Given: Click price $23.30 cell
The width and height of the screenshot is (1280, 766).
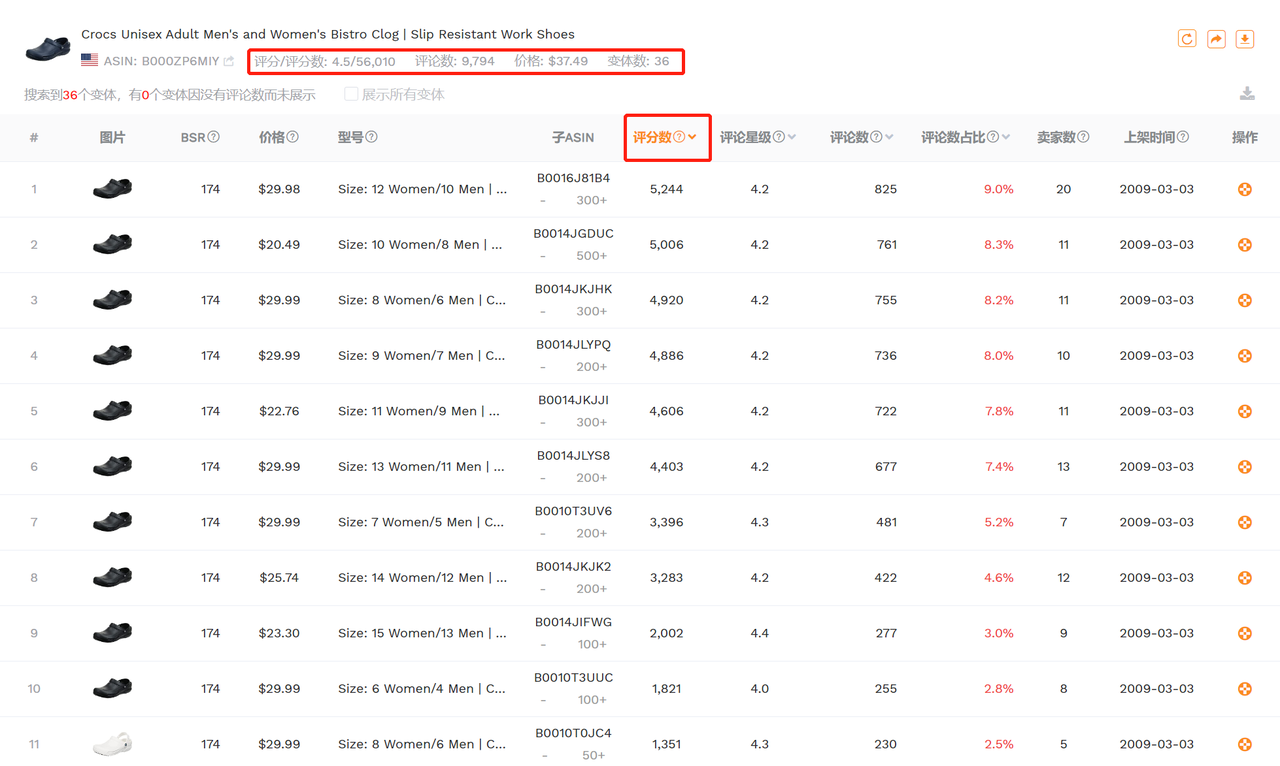Looking at the screenshot, I should (x=279, y=633).
